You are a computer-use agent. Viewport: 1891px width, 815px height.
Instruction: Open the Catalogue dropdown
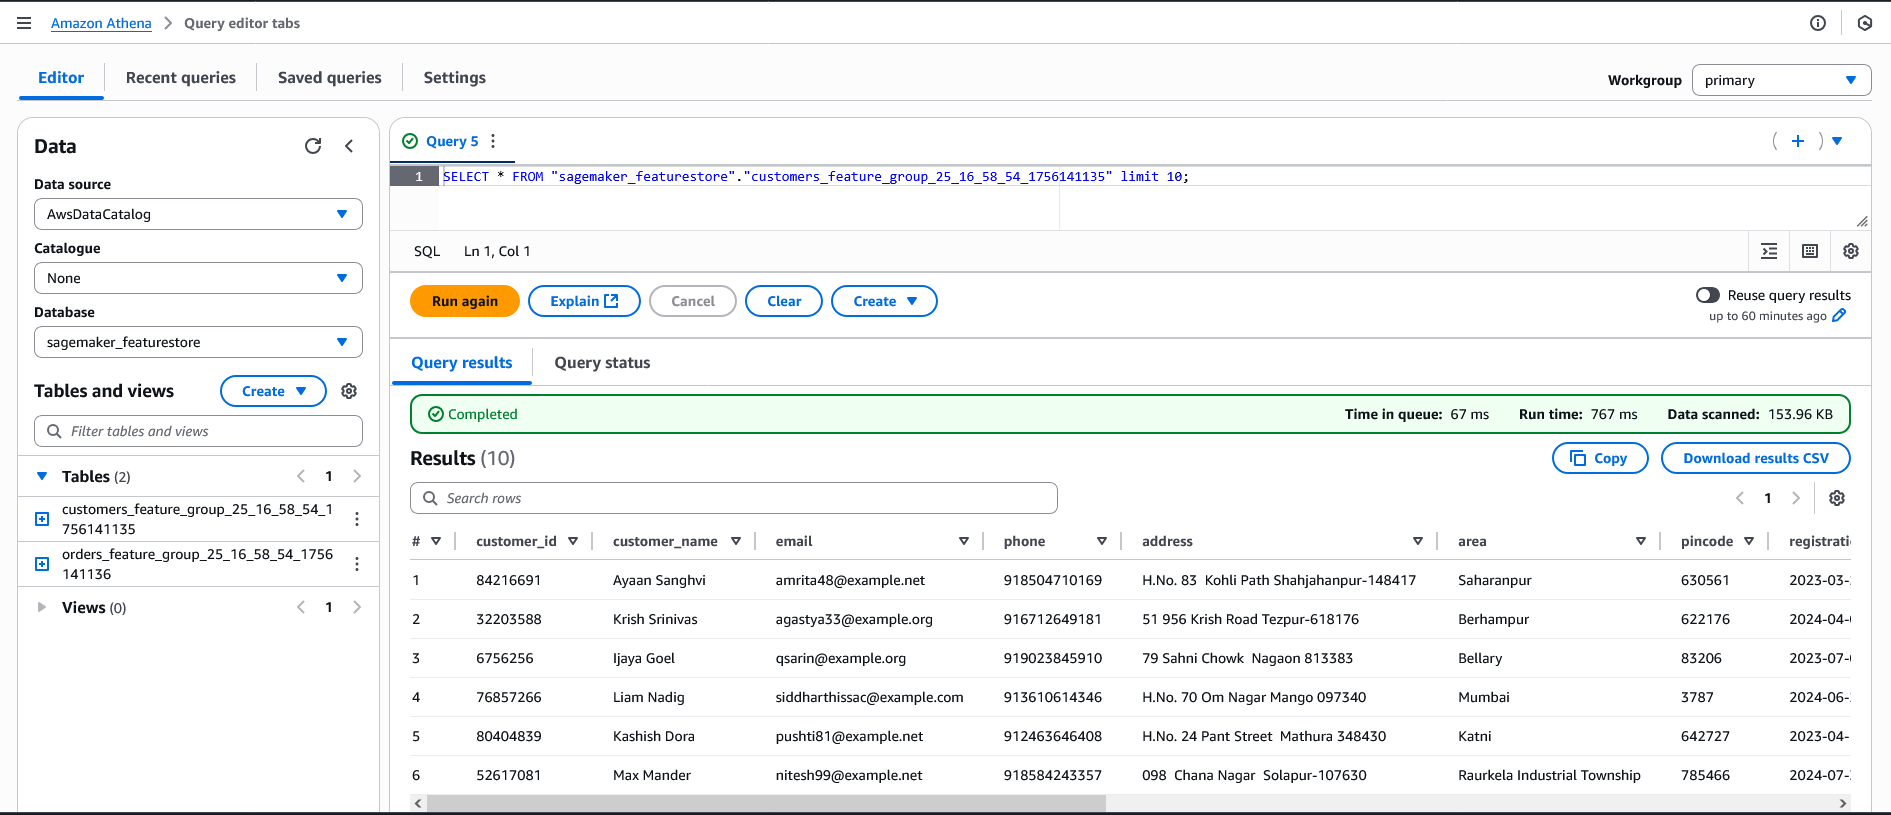pos(198,278)
